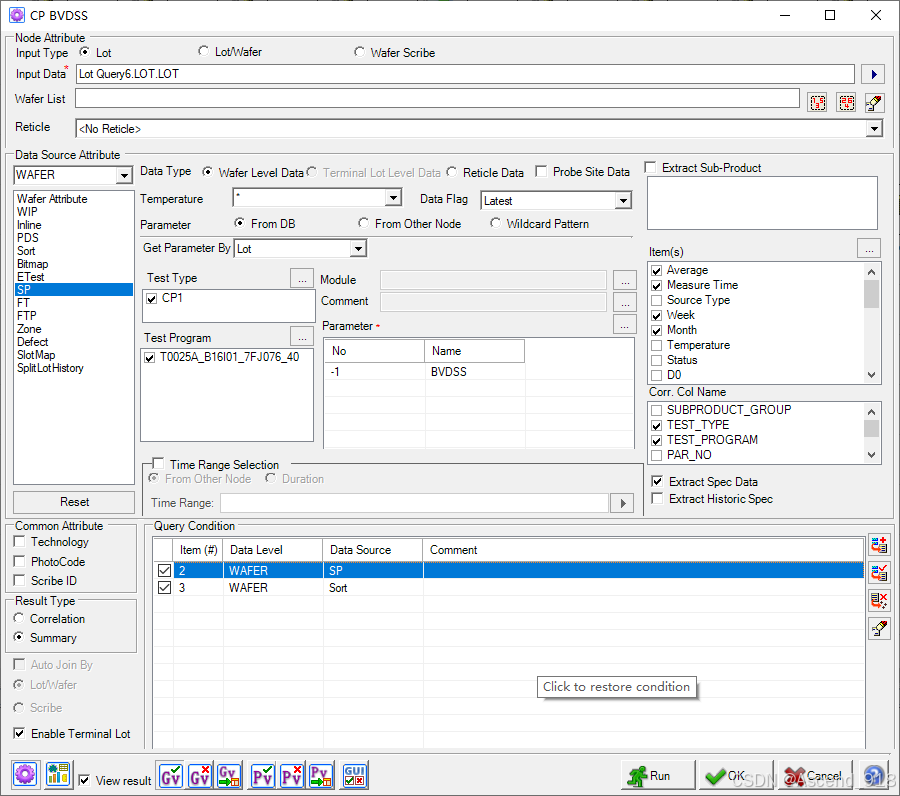Screen dimensions: 900x796
Task: Click the update query condition icon
Action: 879,572
